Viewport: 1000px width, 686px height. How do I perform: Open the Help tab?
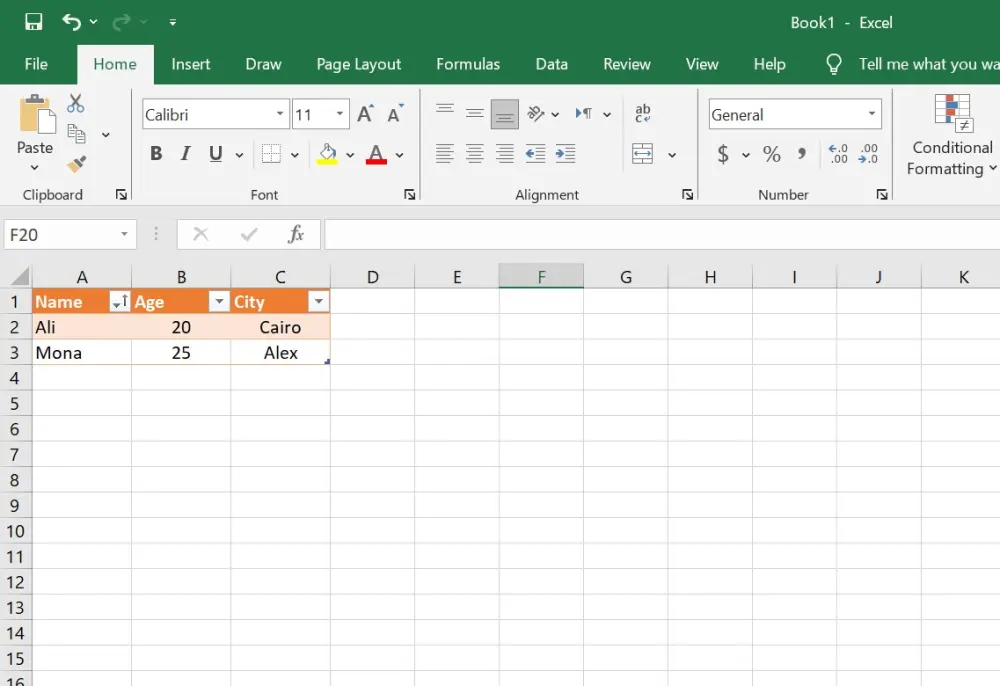tap(770, 64)
